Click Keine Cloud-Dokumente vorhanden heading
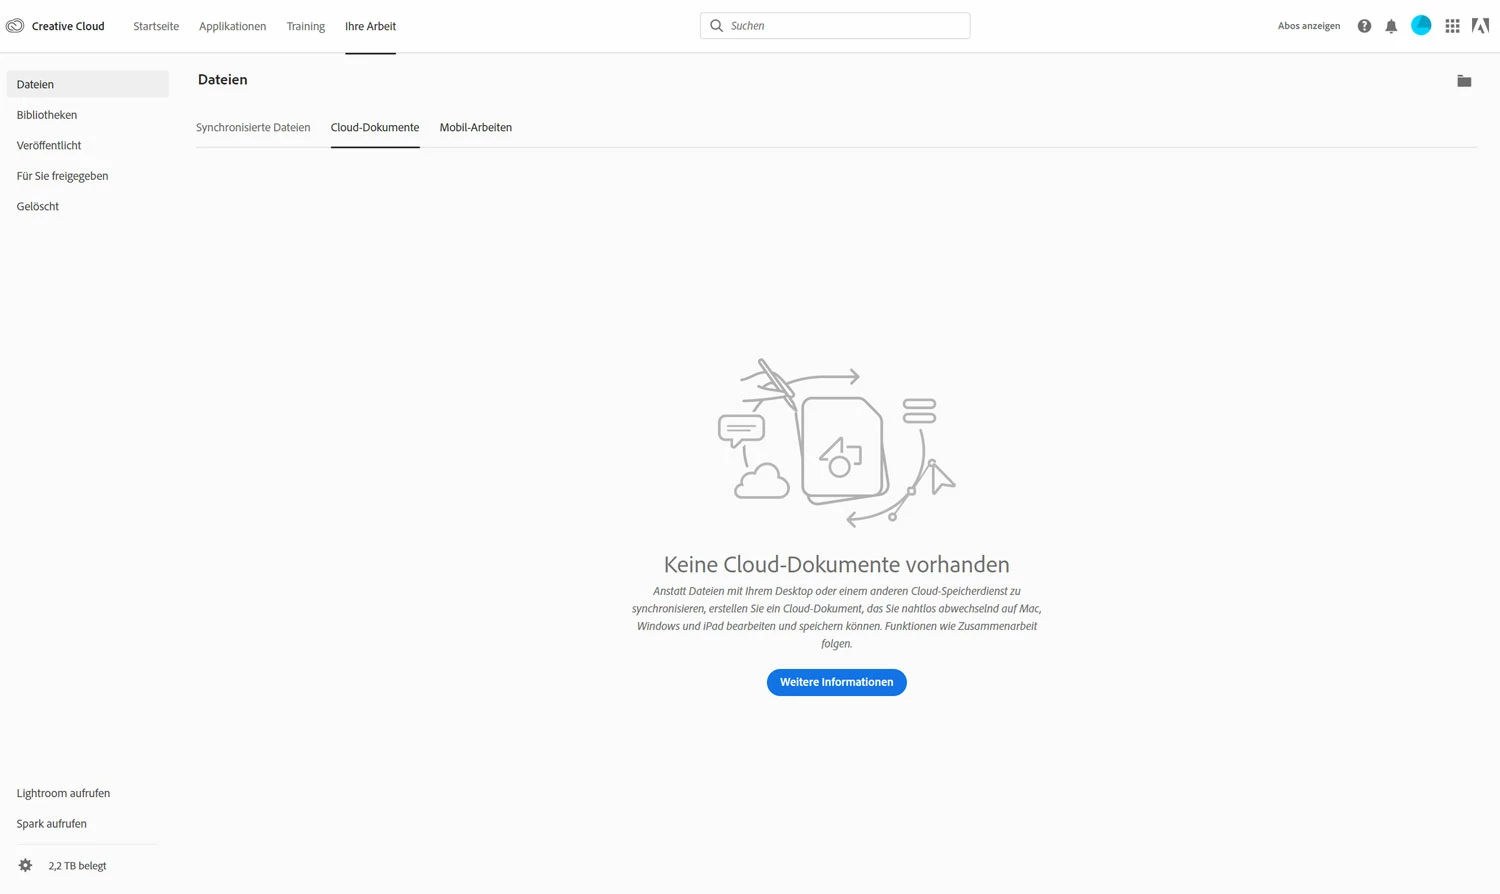The width and height of the screenshot is (1500, 894). click(837, 564)
